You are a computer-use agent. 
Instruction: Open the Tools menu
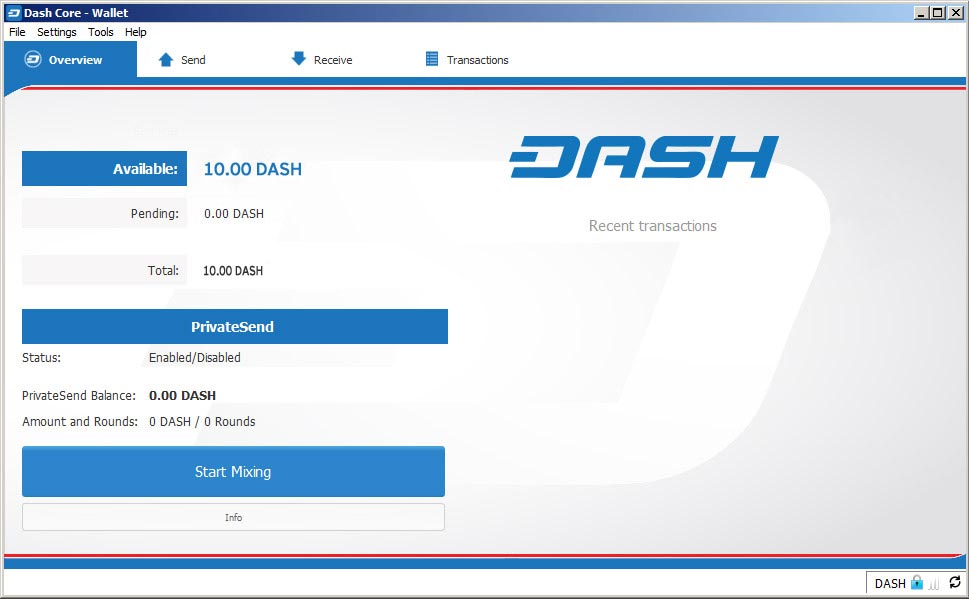[x=101, y=32]
